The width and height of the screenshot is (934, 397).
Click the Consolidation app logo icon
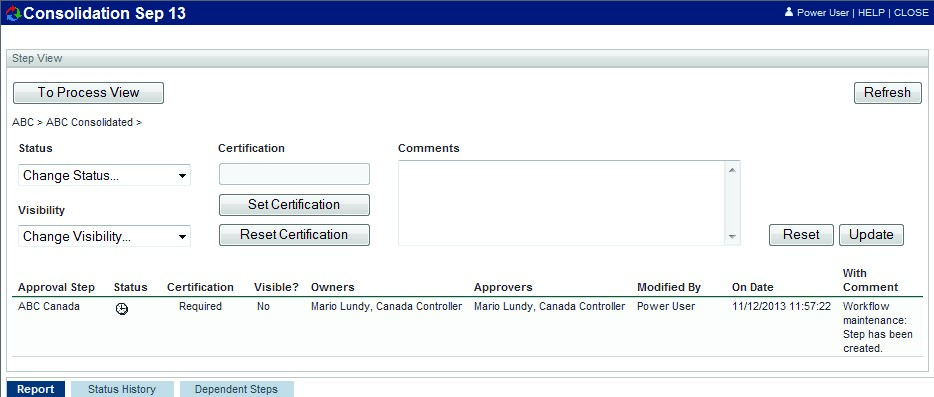(13, 14)
